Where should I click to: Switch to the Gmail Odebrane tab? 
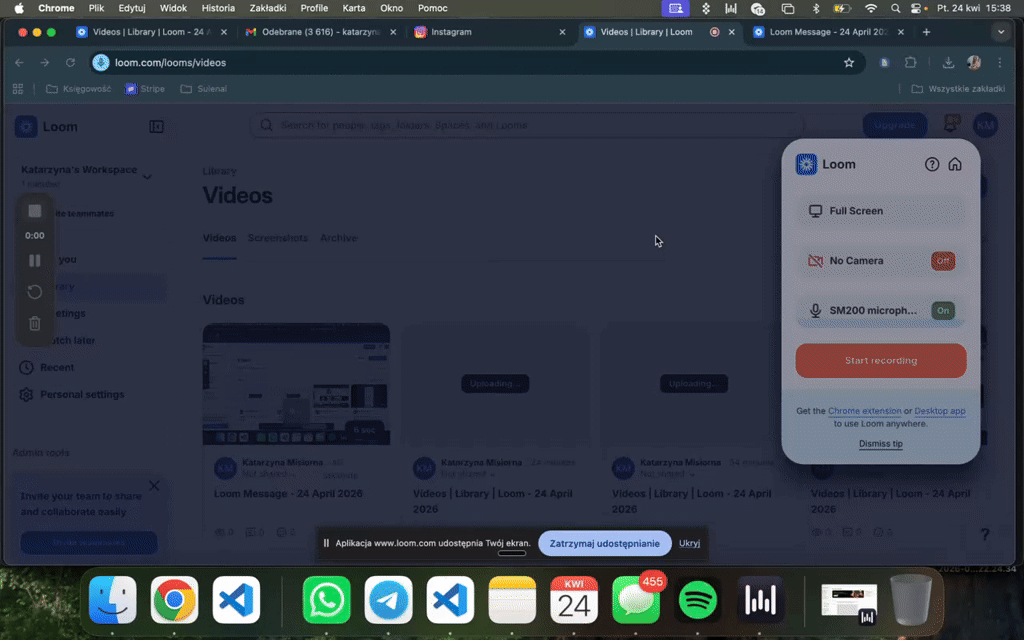[321, 32]
